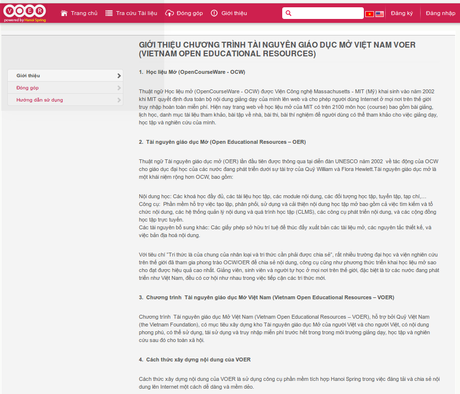This screenshot has width=460, height=394.
Task: Click the magnifier search icon
Action: (288, 13)
